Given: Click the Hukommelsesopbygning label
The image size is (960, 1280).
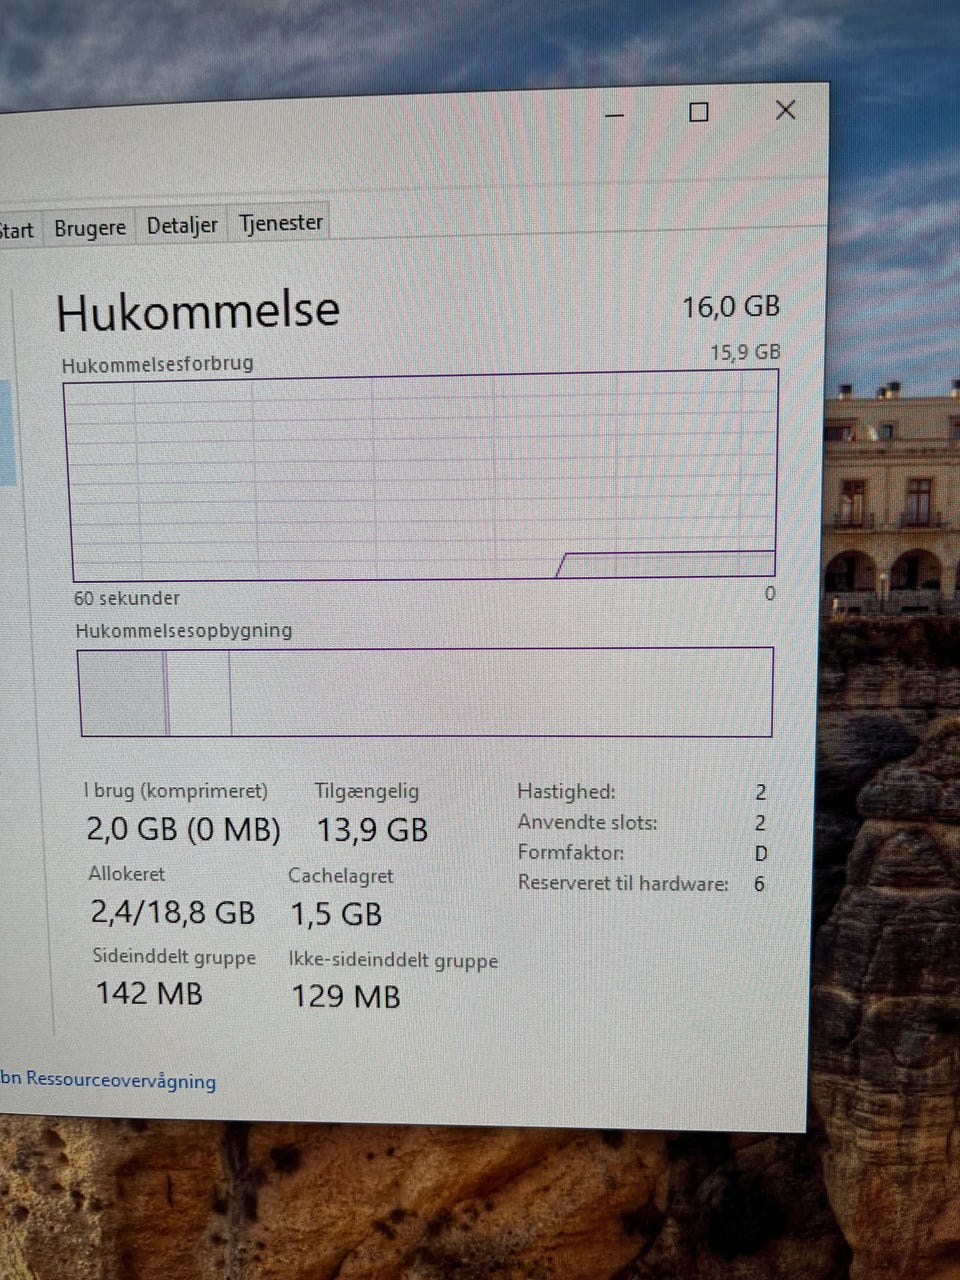Looking at the screenshot, I should coord(184,631).
